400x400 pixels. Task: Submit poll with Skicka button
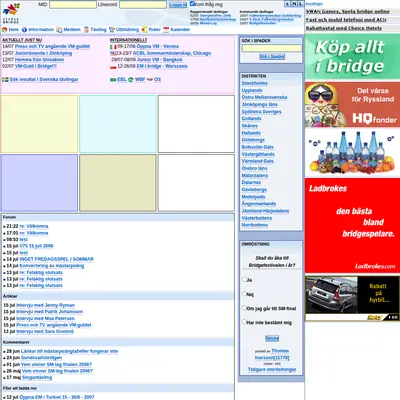(x=272, y=338)
